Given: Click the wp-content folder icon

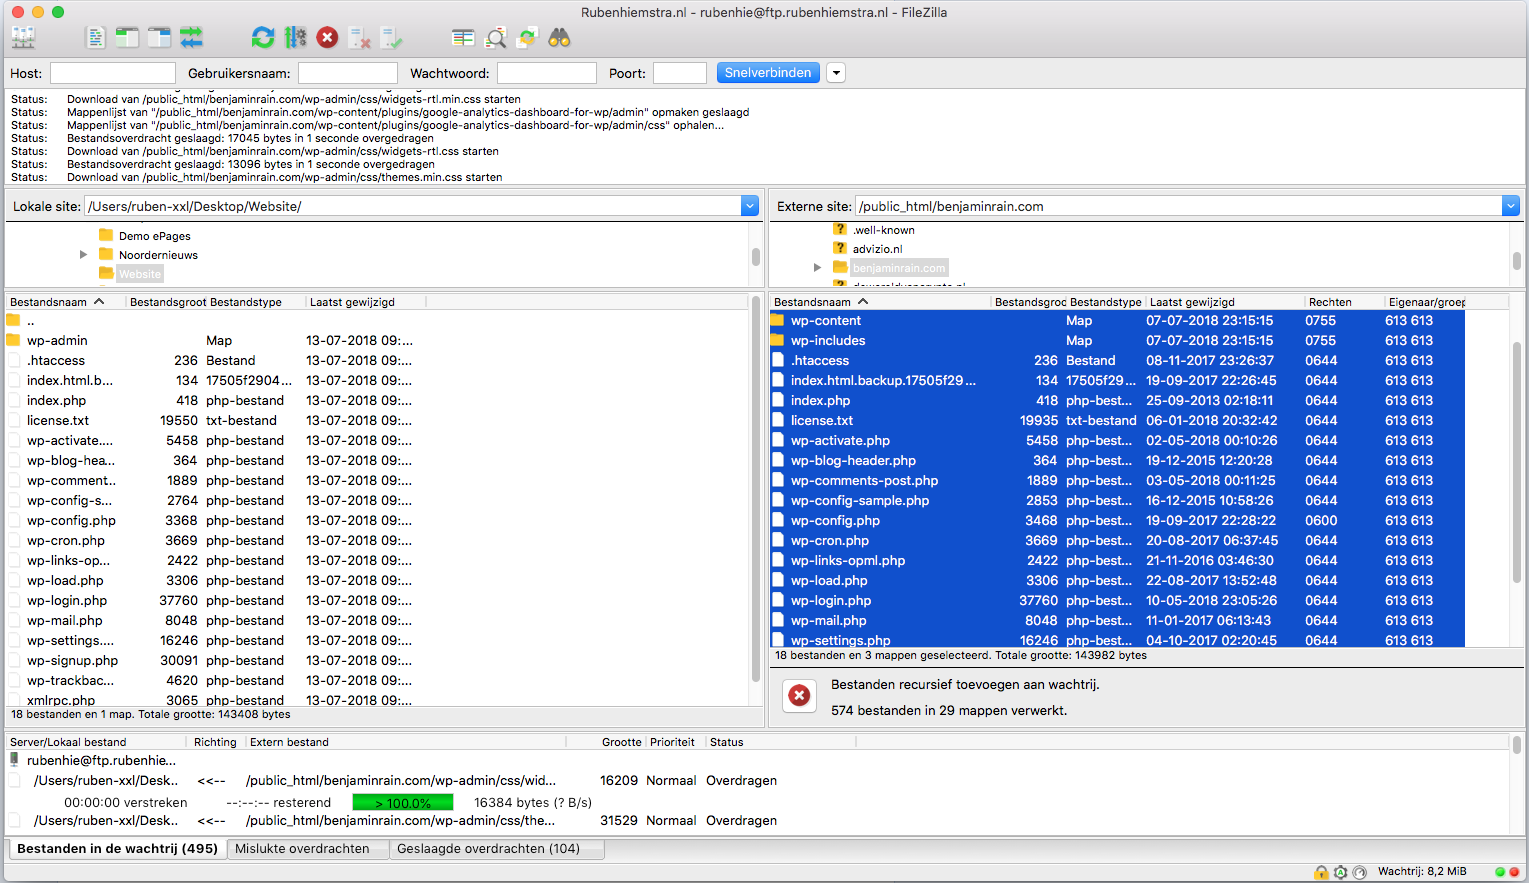Looking at the screenshot, I should pos(778,321).
